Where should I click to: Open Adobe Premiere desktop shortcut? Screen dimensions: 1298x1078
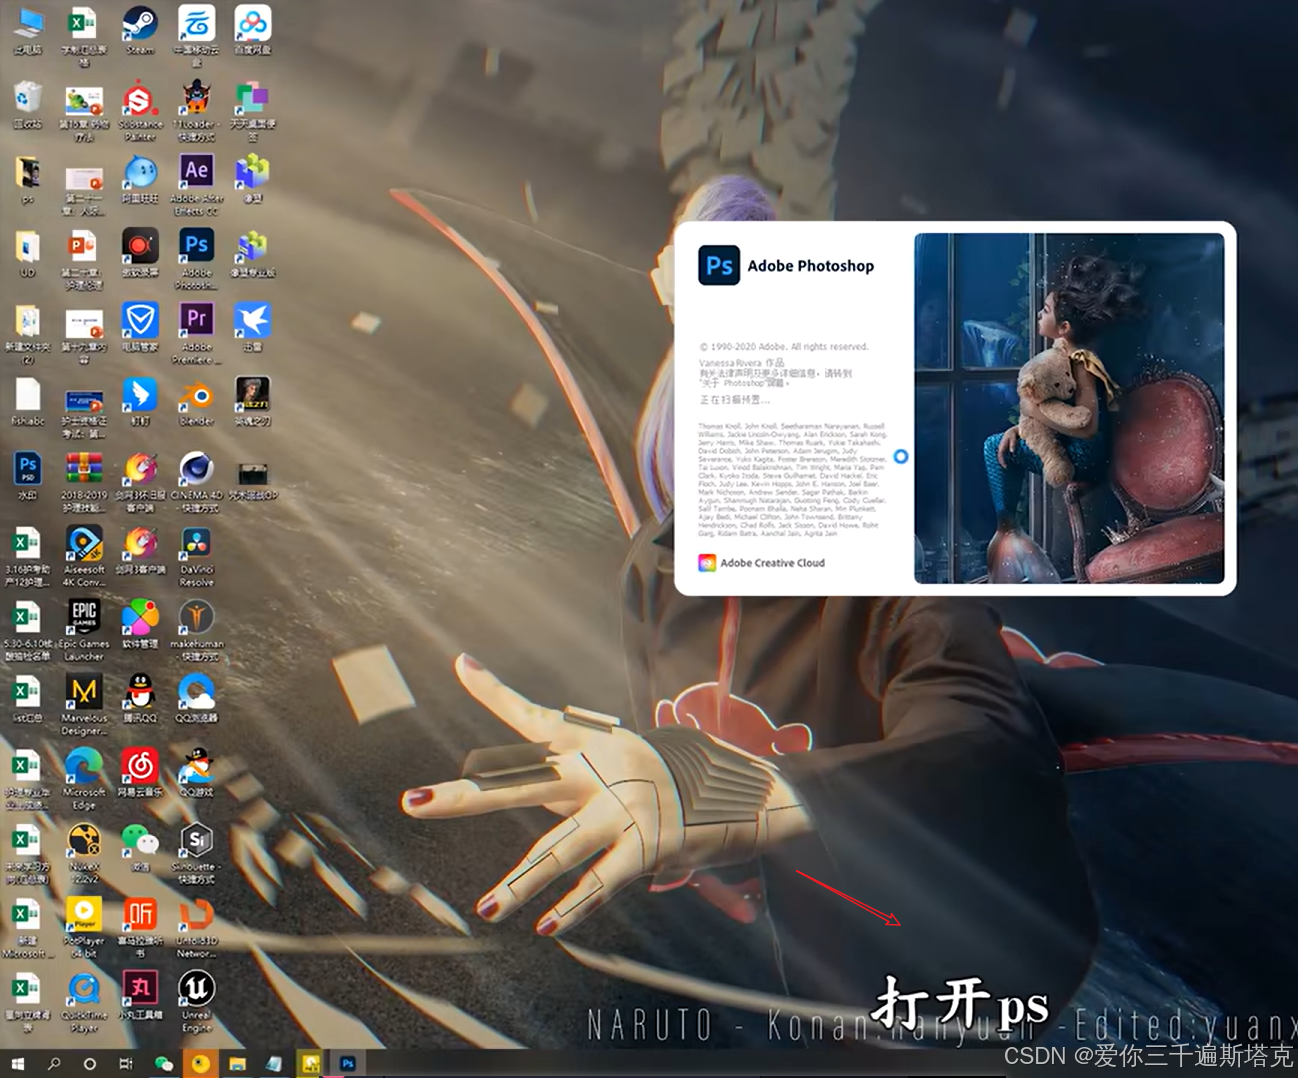click(x=197, y=332)
